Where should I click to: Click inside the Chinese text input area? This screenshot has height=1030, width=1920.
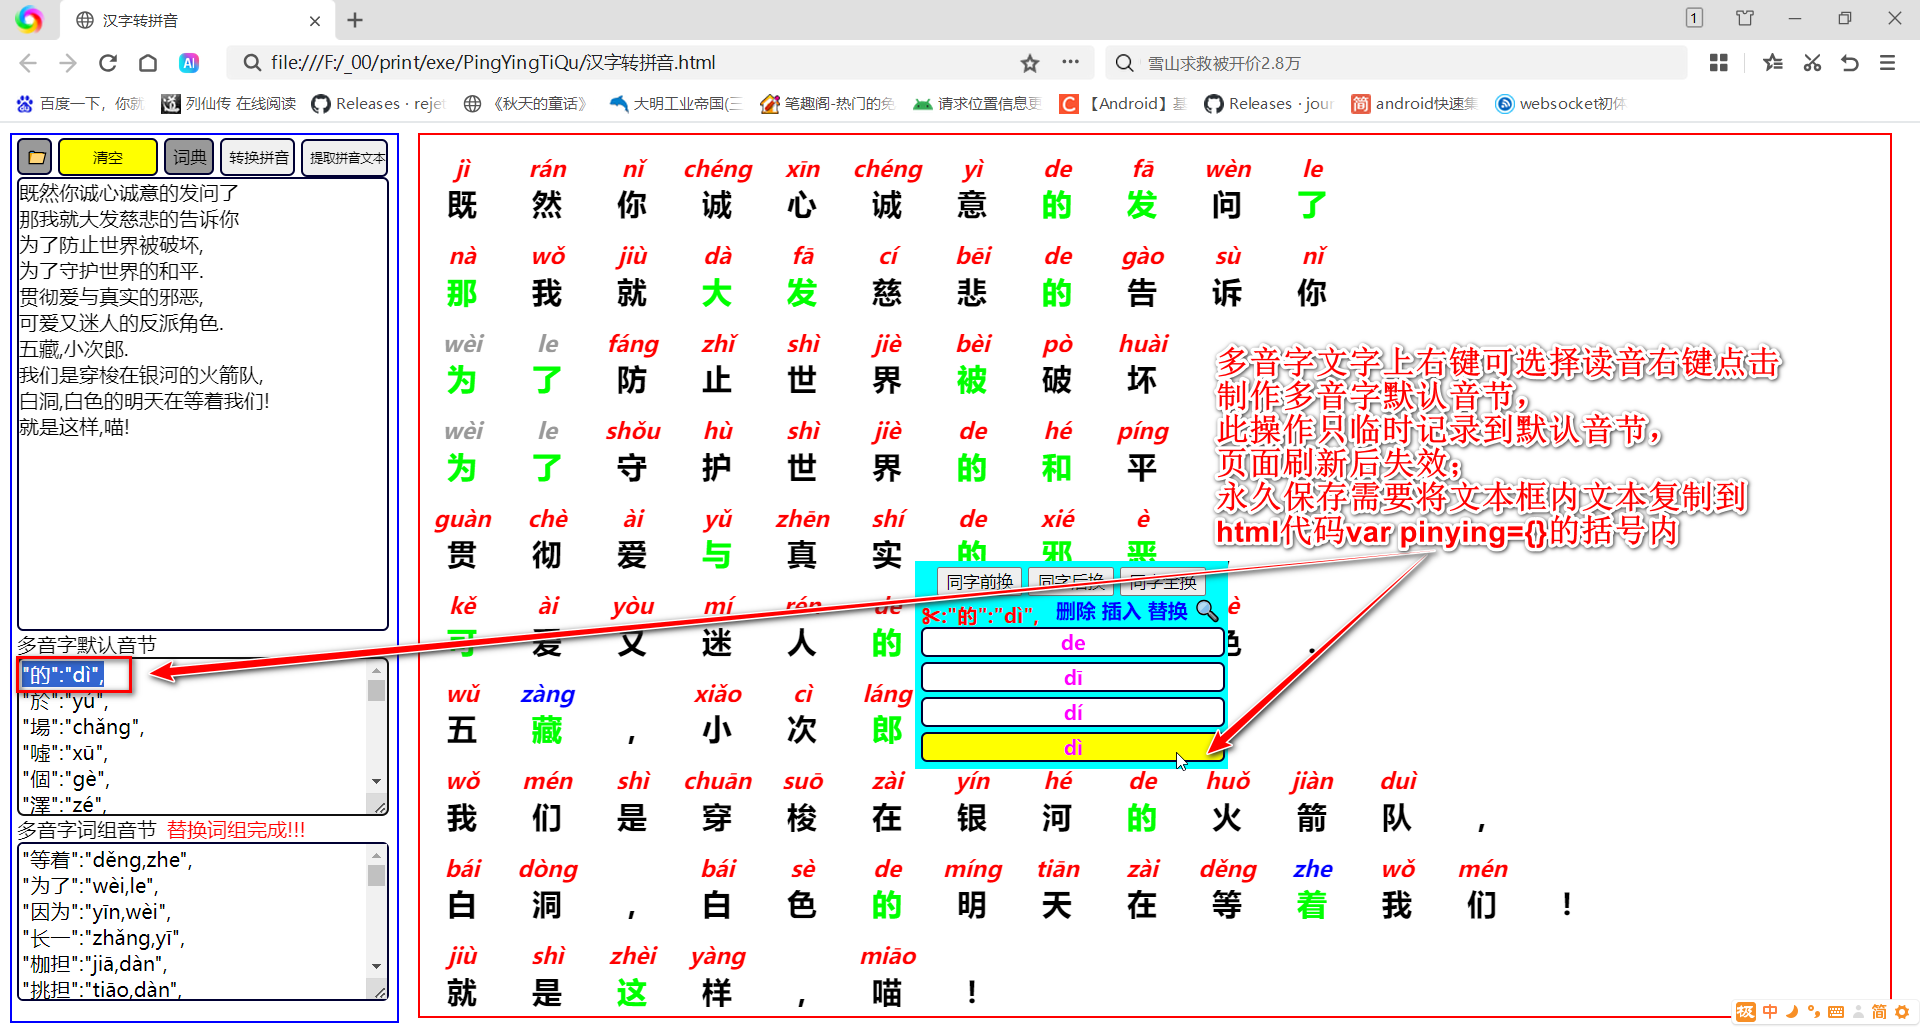point(203,404)
